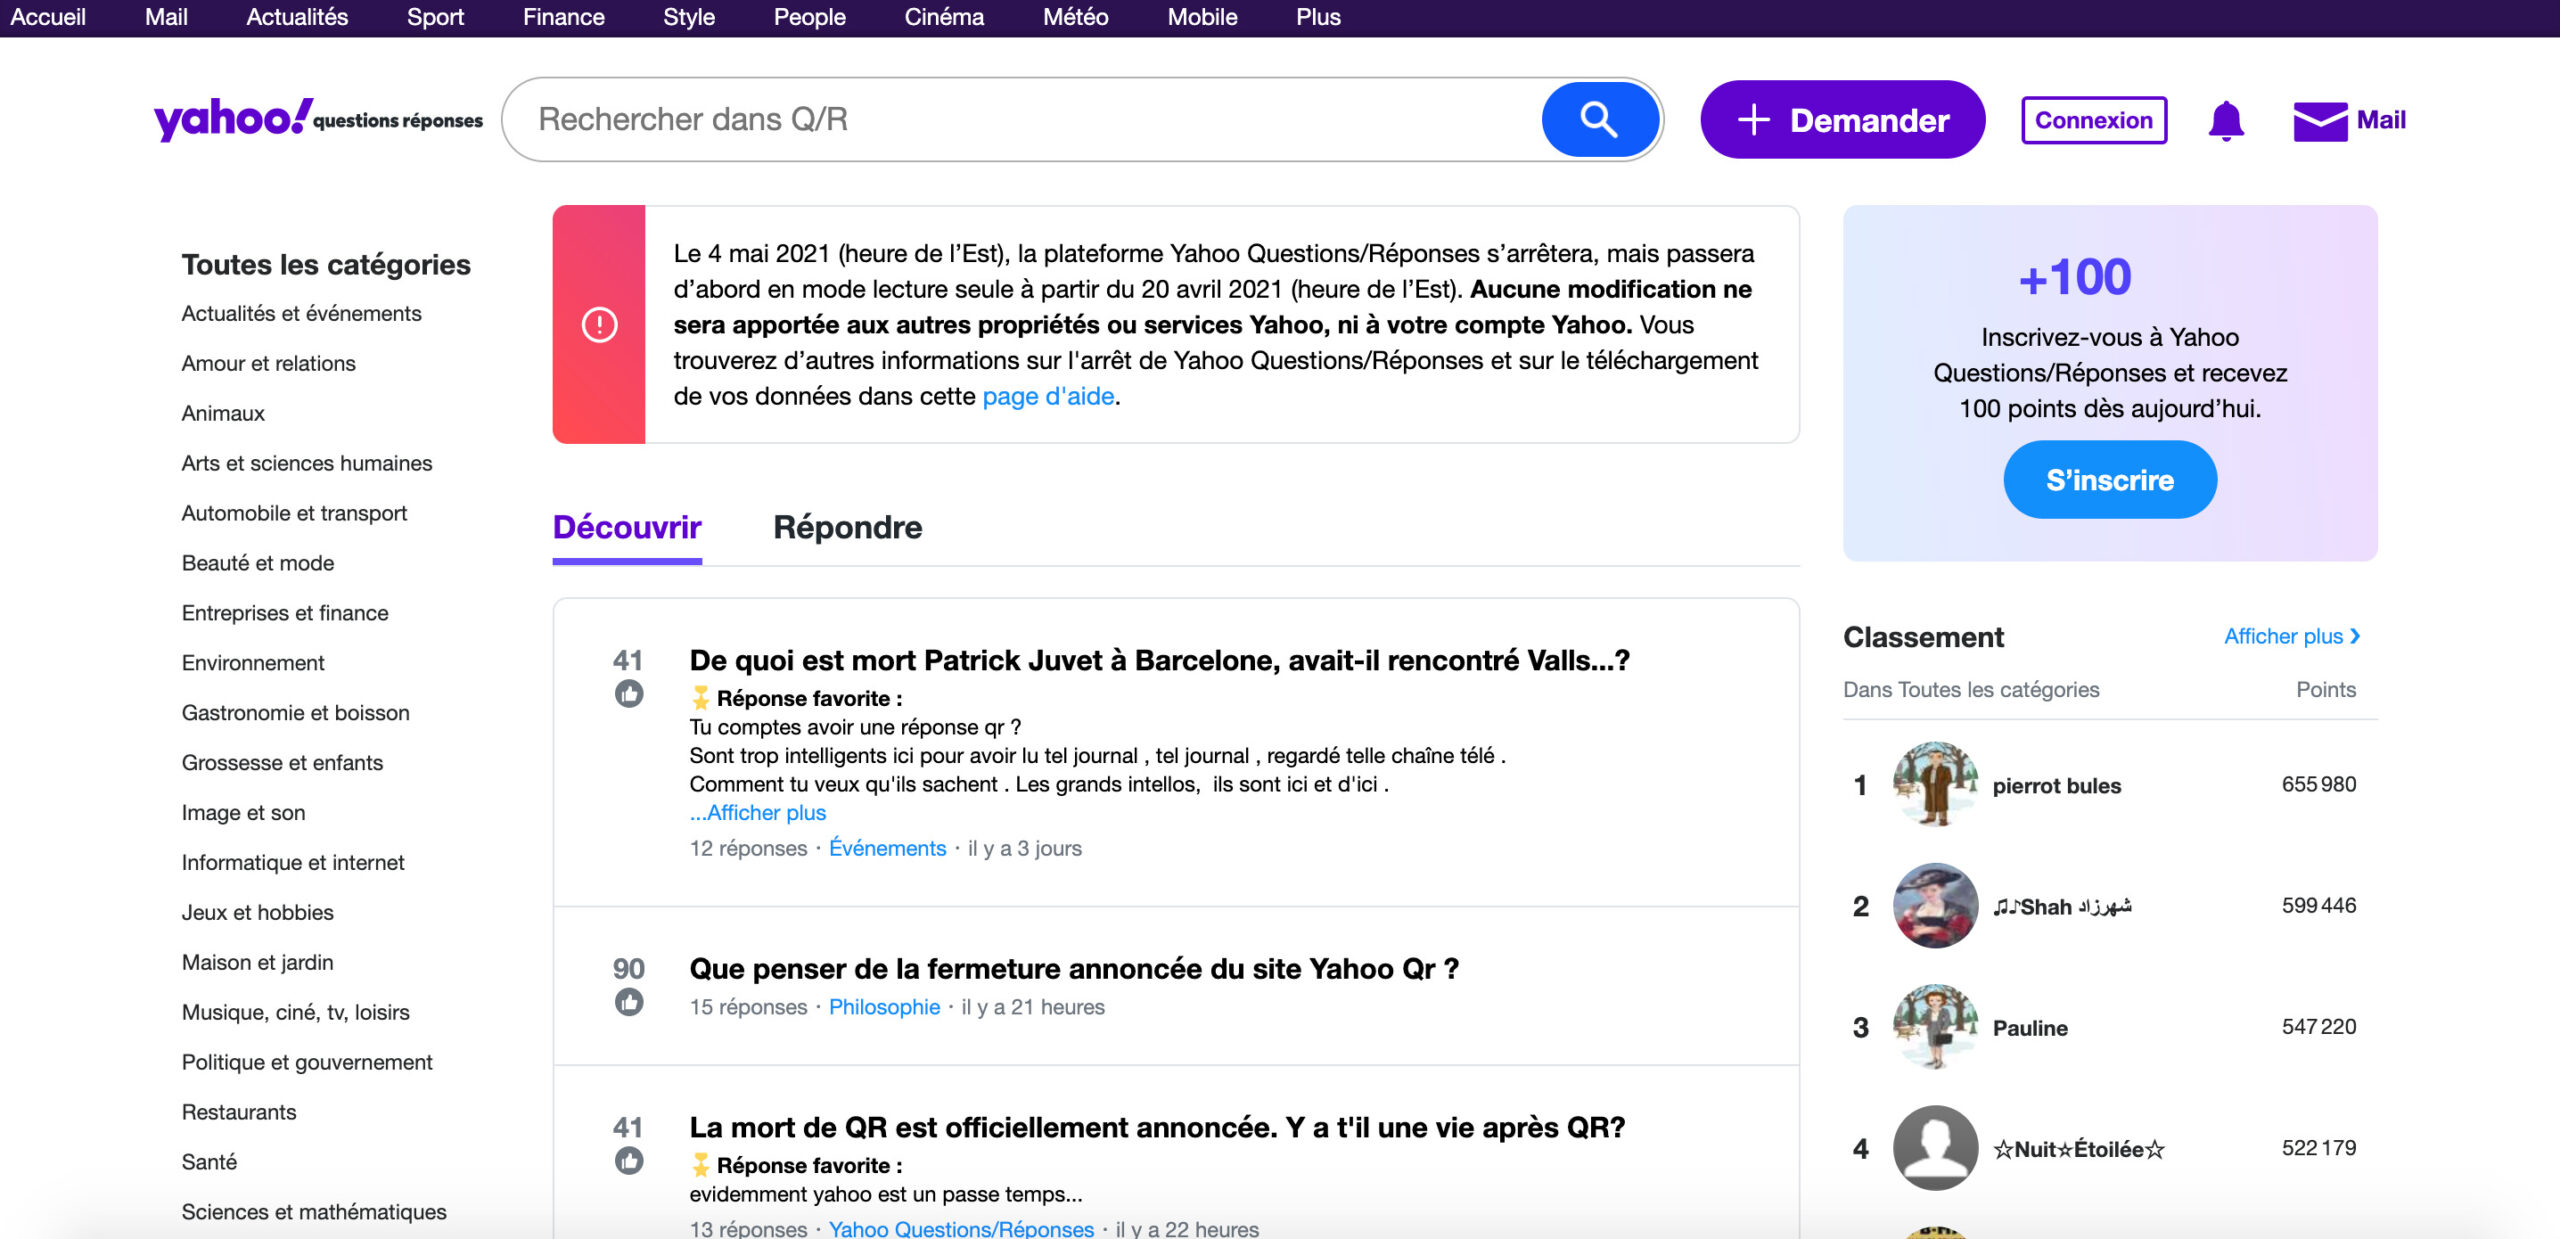Viewport: 2560px width, 1239px height.
Task: Open the Plus menu in top bar
Action: pyautogui.click(x=1318, y=17)
